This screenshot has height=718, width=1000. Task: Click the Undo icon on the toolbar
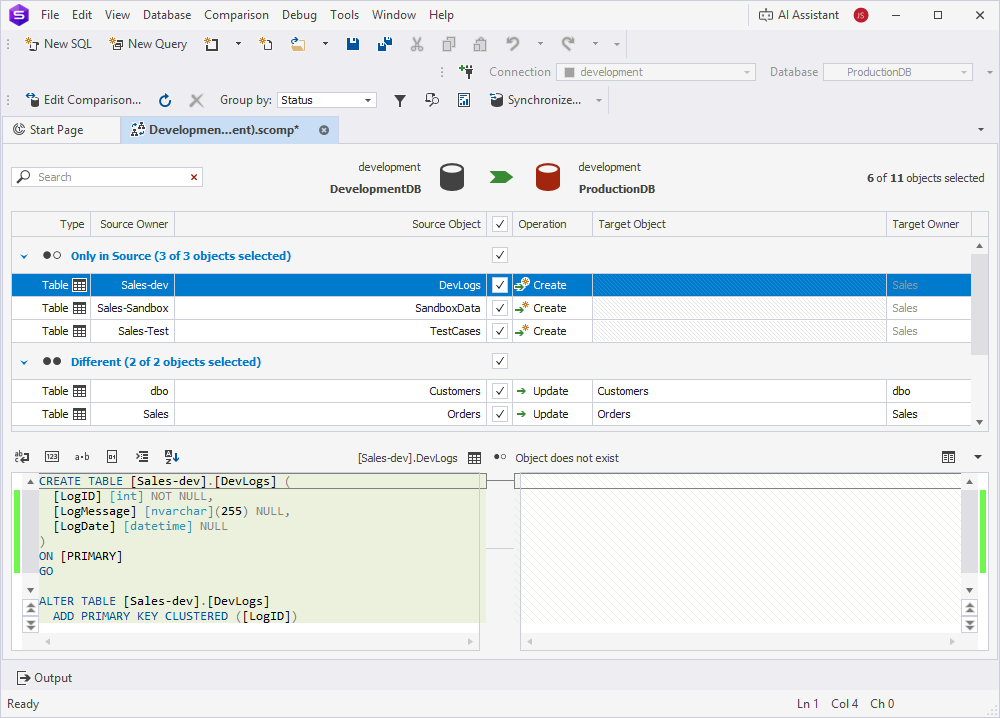(x=511, y=44)
